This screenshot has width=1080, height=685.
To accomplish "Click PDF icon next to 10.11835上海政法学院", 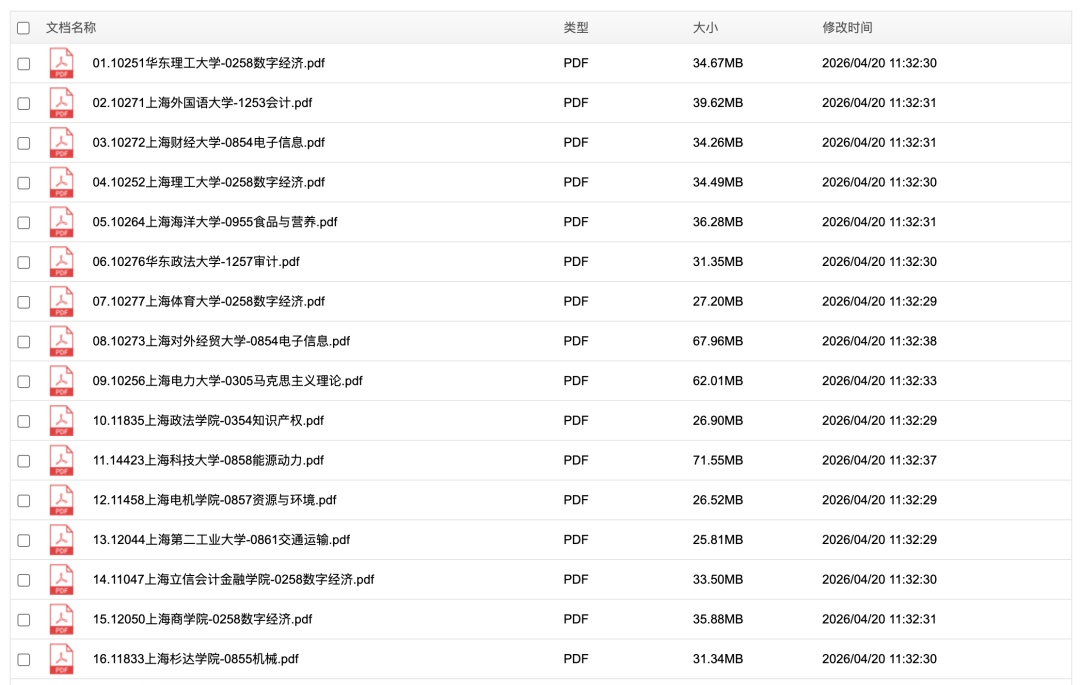I will (x=62, y=421).
